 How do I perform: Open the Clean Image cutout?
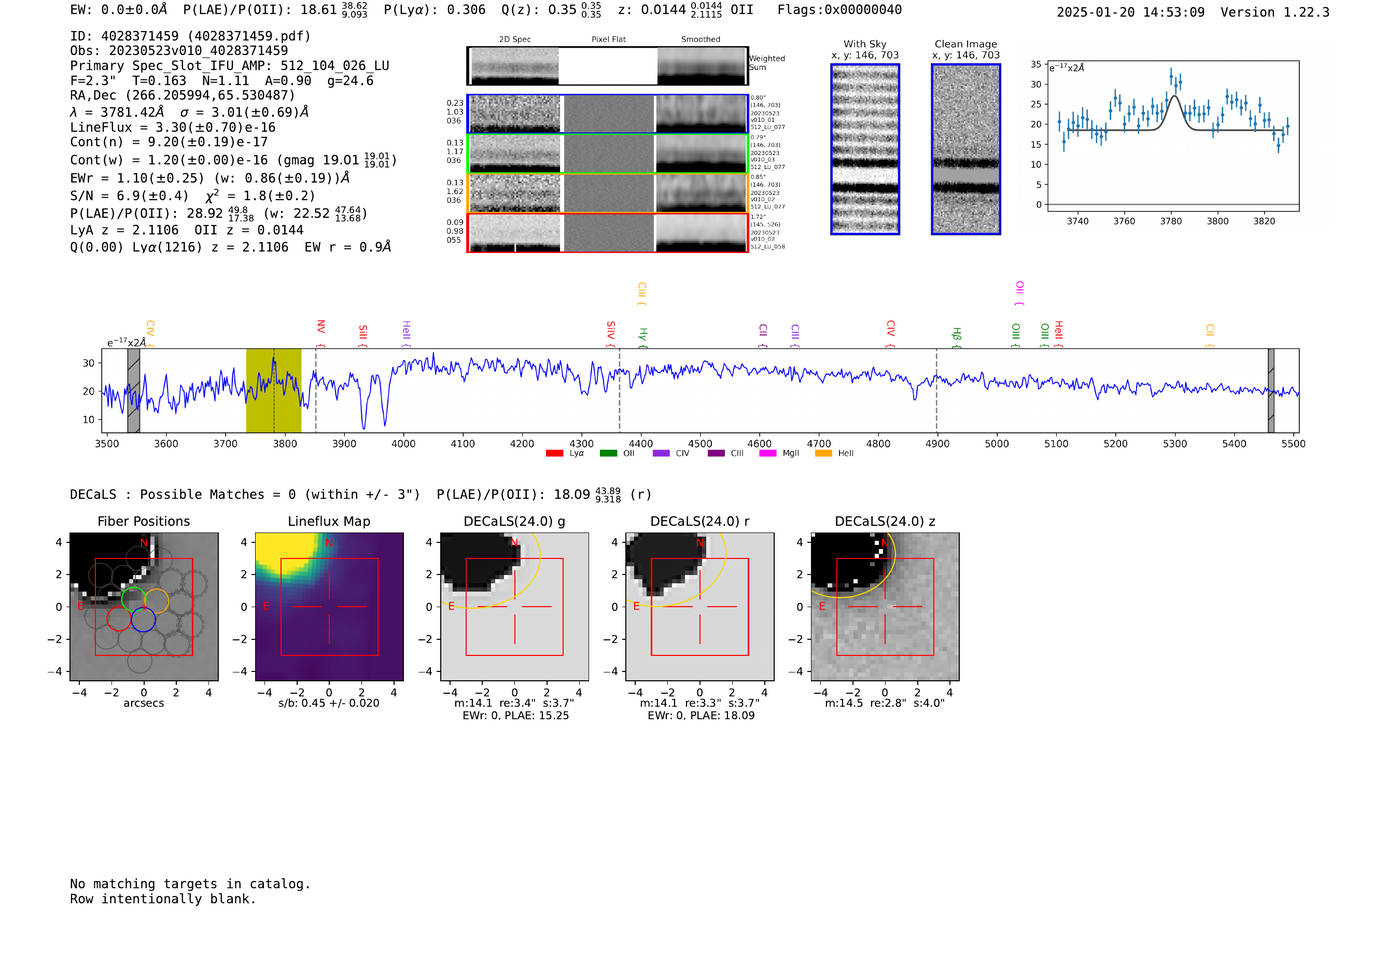tap(966, 149)
